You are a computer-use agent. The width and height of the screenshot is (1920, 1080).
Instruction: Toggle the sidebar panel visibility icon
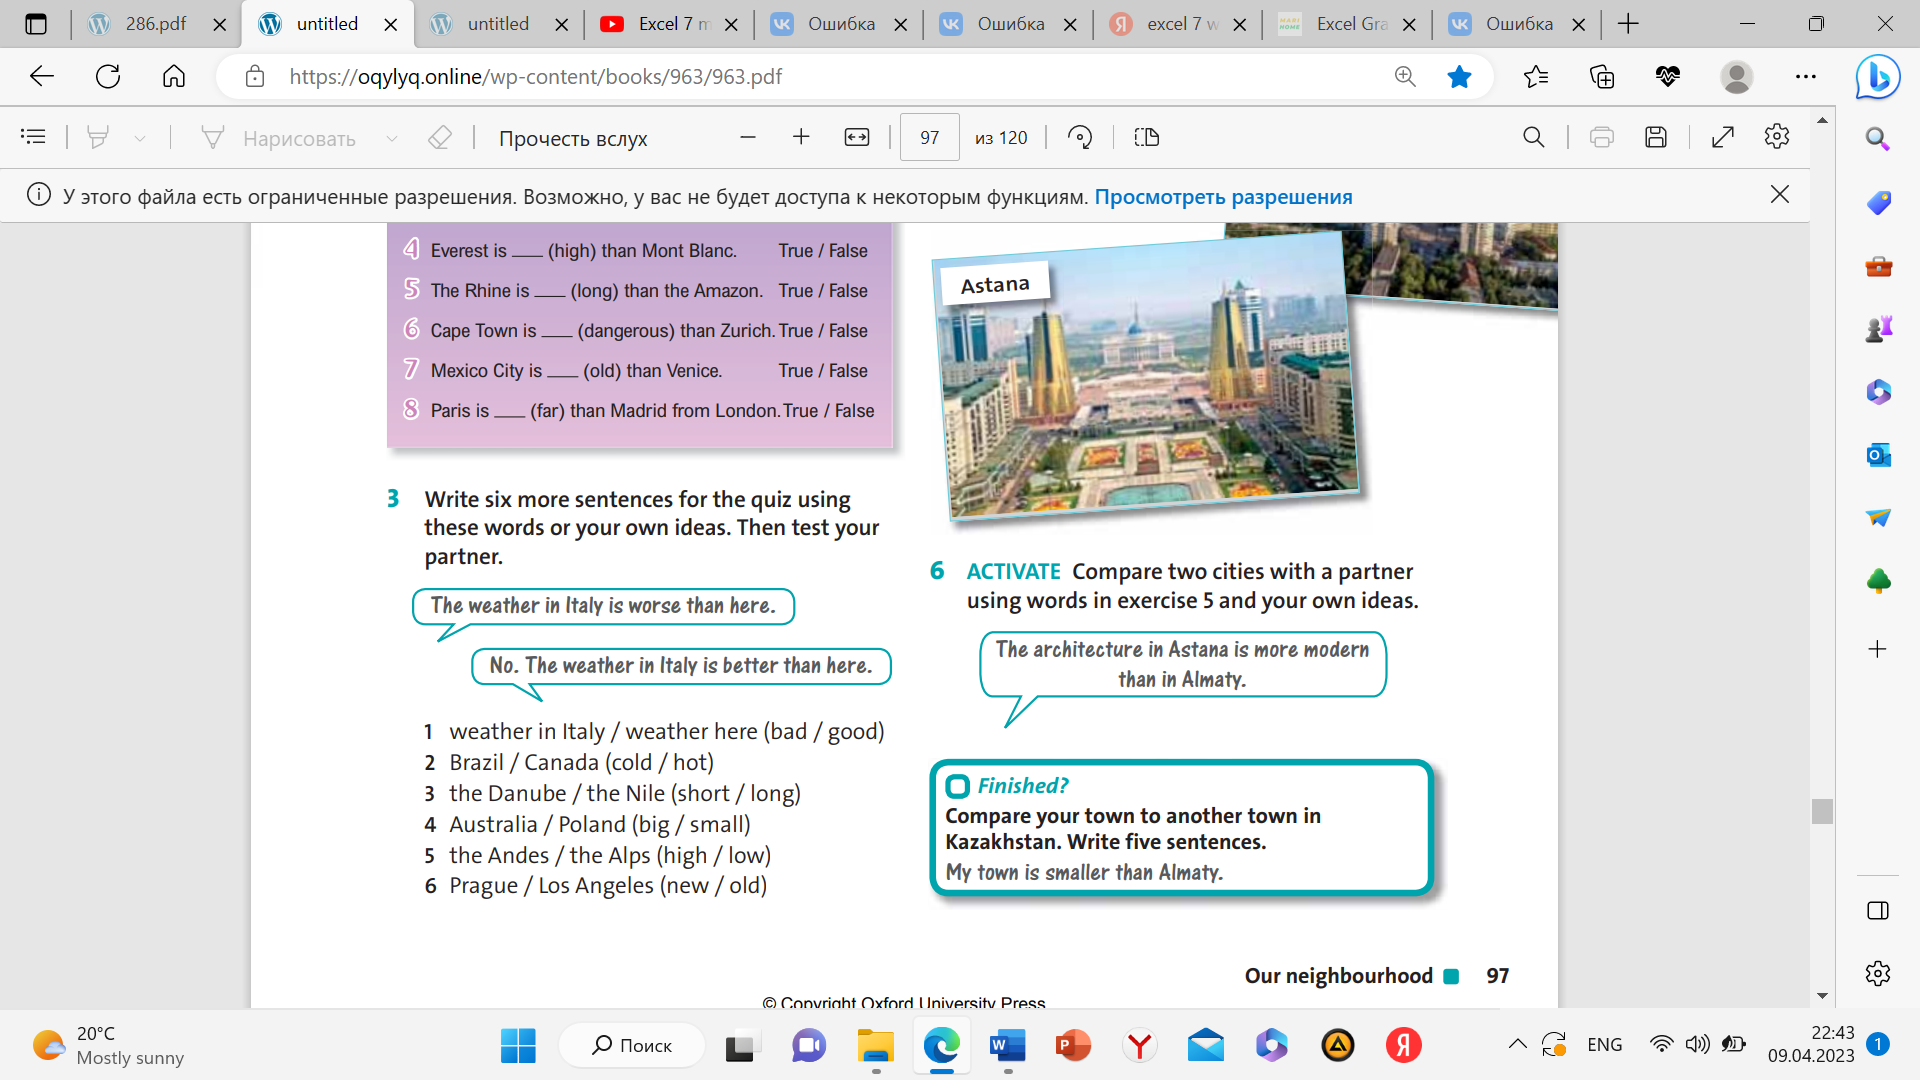pyautogui.click(x=1877, y=911)
